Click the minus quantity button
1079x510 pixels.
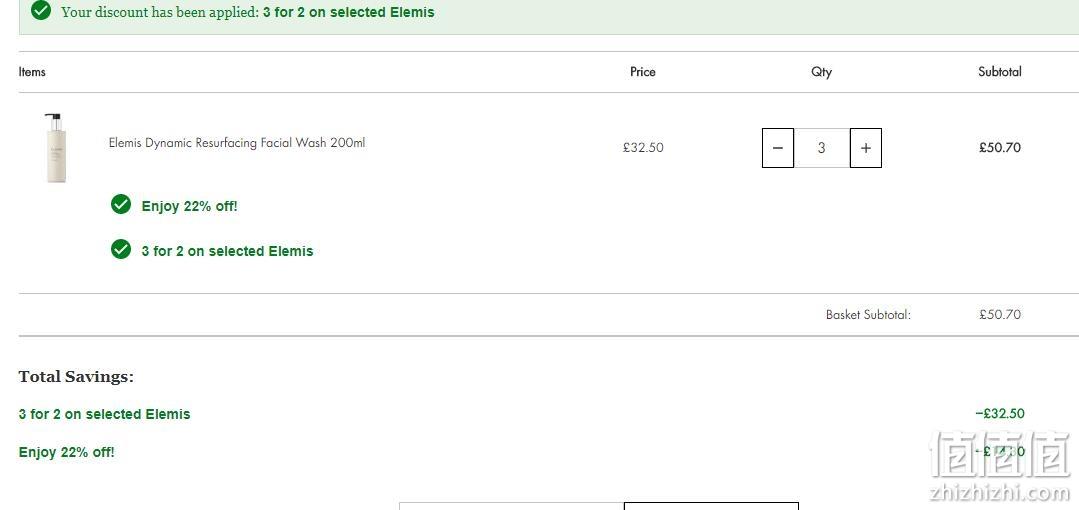click(x=778, y=148)
